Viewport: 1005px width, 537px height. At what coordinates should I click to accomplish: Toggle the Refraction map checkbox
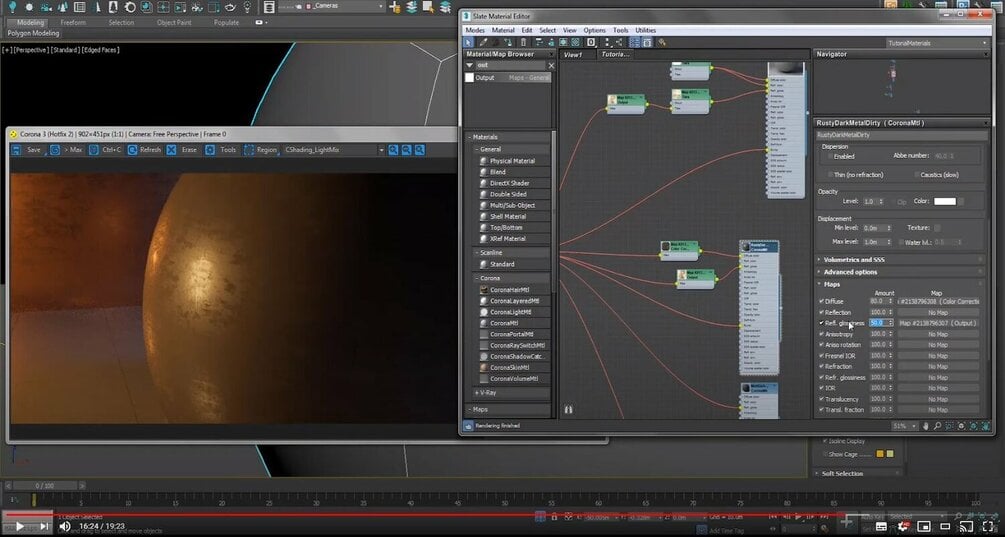pos(821,367)
